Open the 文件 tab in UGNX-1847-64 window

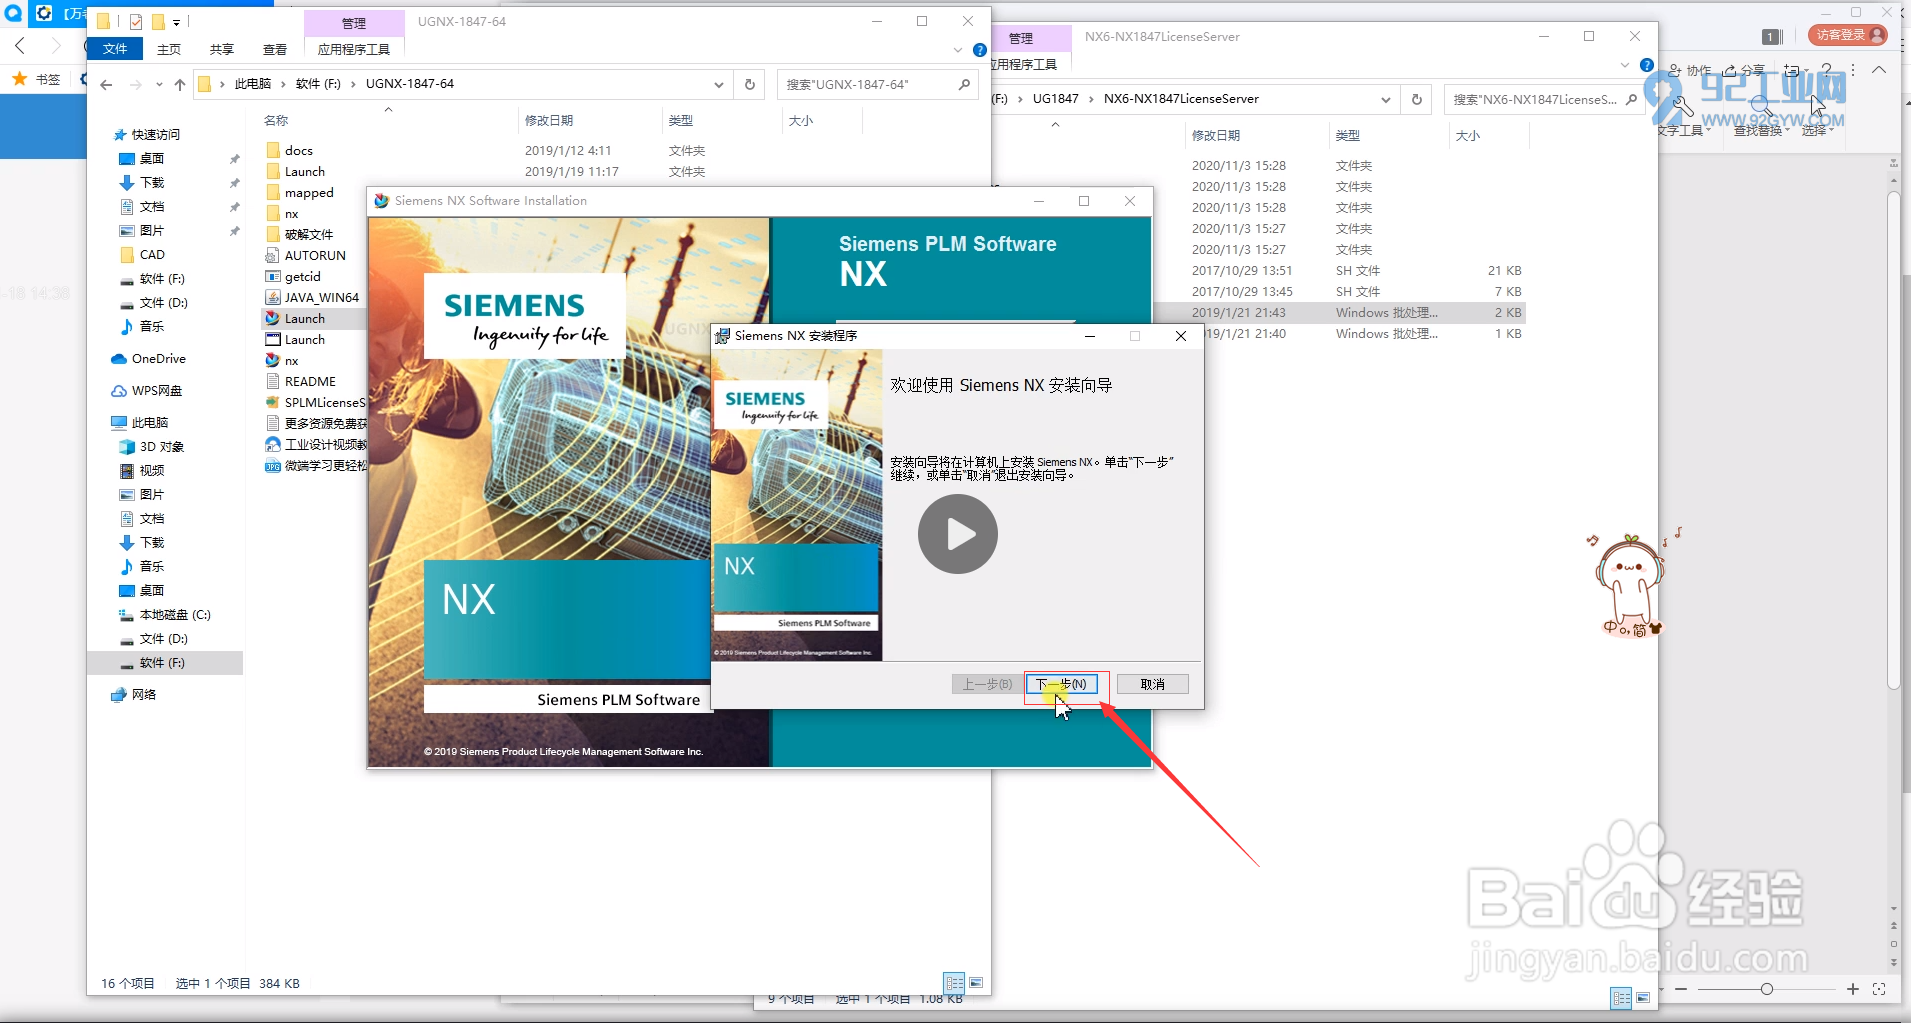pos(115,49)
